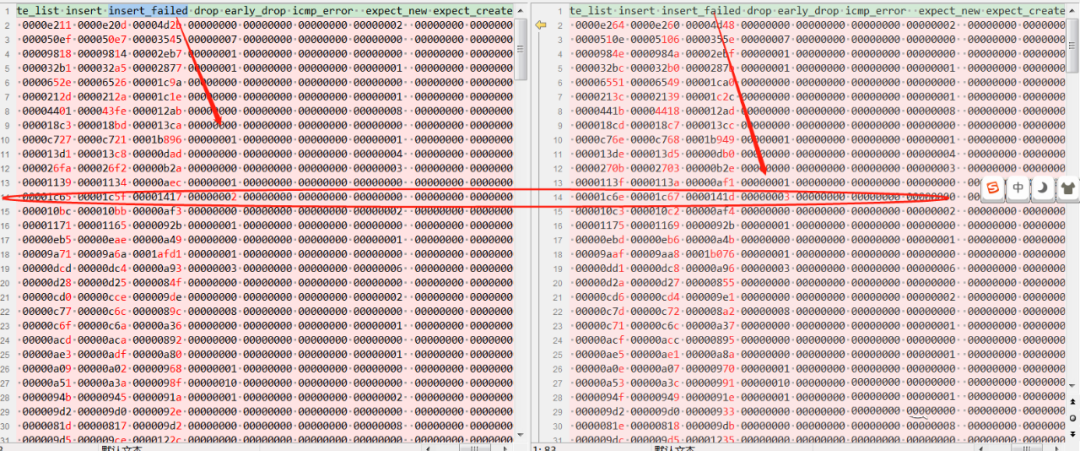Click value '00000010' in left pane row 27
Viewport: 1080px width, 451px height.
click(x=212, y=383)
